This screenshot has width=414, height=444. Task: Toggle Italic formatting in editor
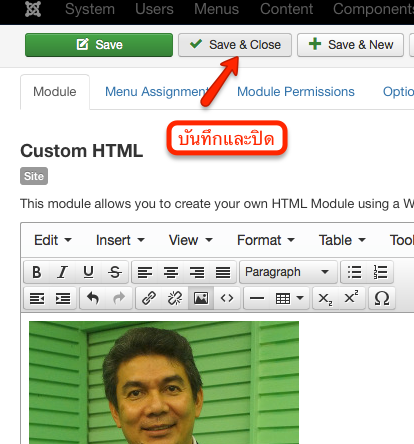[x=62, y=272]
